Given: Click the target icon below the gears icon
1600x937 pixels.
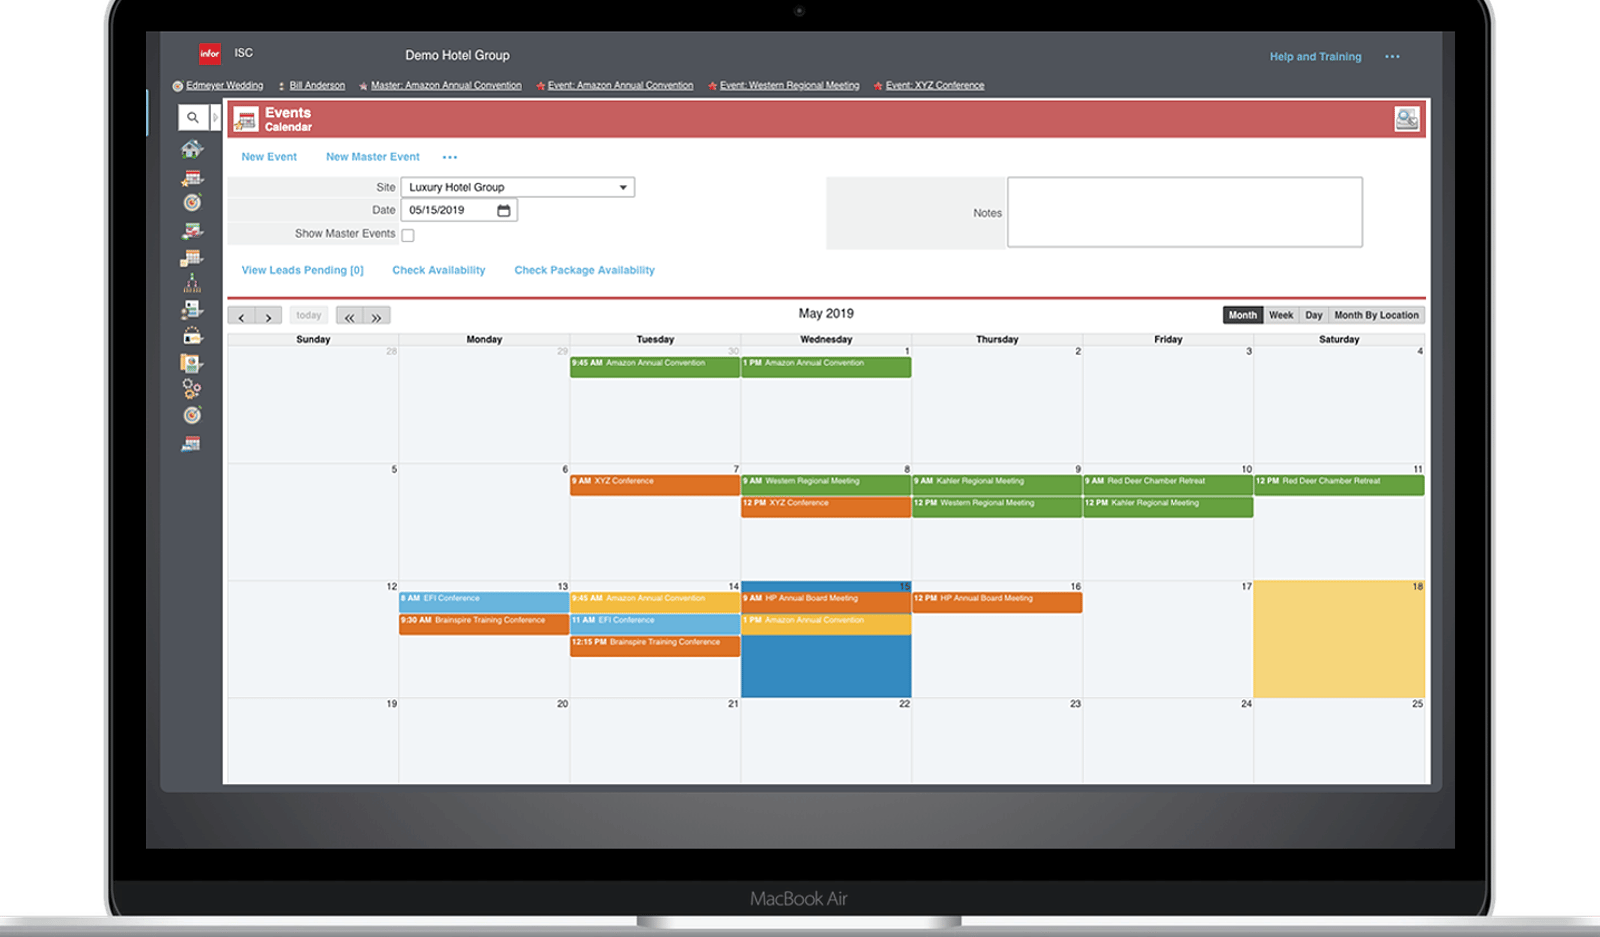Looking at the screenshot, I should click(x=192, y=415).
